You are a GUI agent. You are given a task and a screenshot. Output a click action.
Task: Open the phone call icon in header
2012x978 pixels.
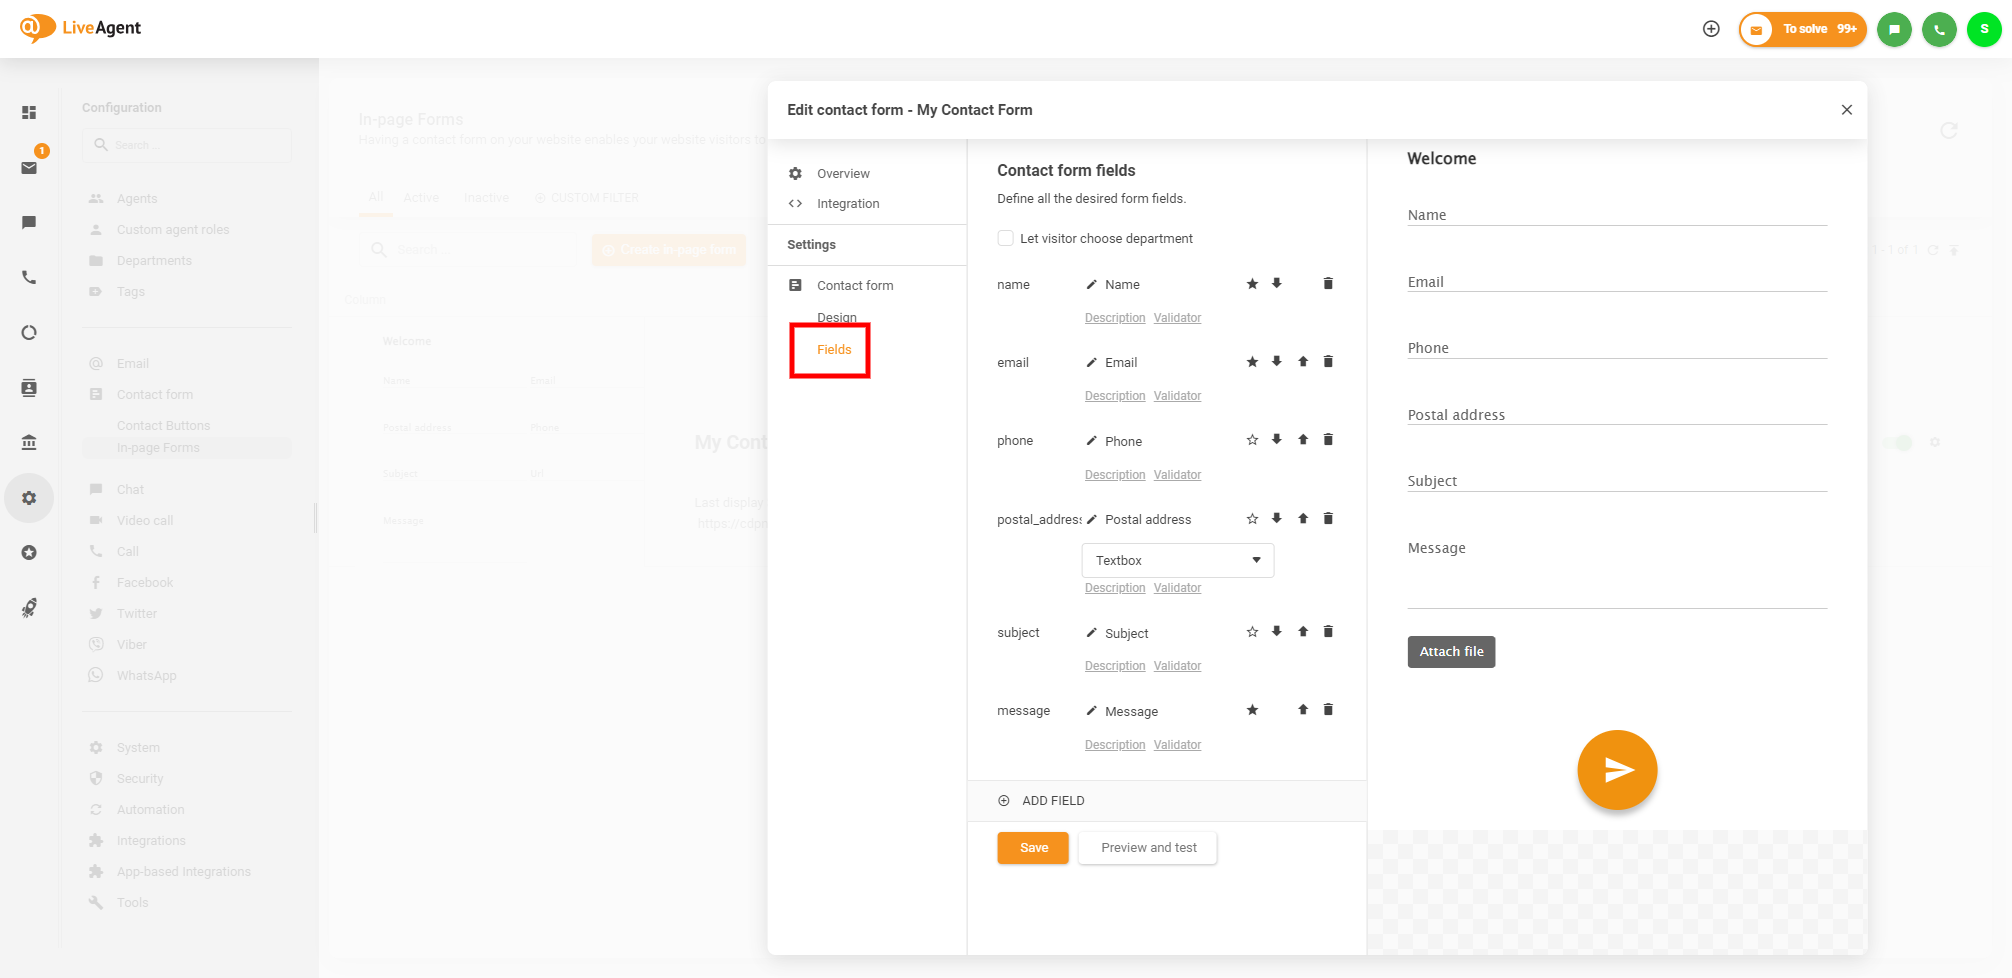[1939, 29]
